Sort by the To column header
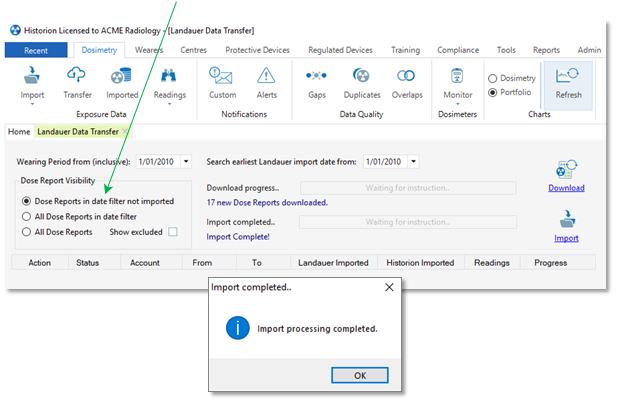Image resolution: width=618 pixels, height=404 pixels. click(x=263, y=263)
